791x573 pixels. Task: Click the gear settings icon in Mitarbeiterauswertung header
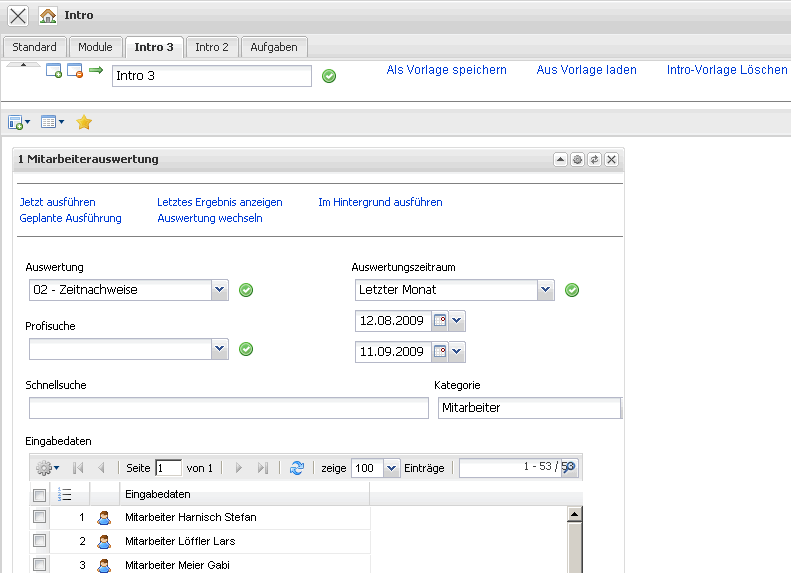click(577, 160)
